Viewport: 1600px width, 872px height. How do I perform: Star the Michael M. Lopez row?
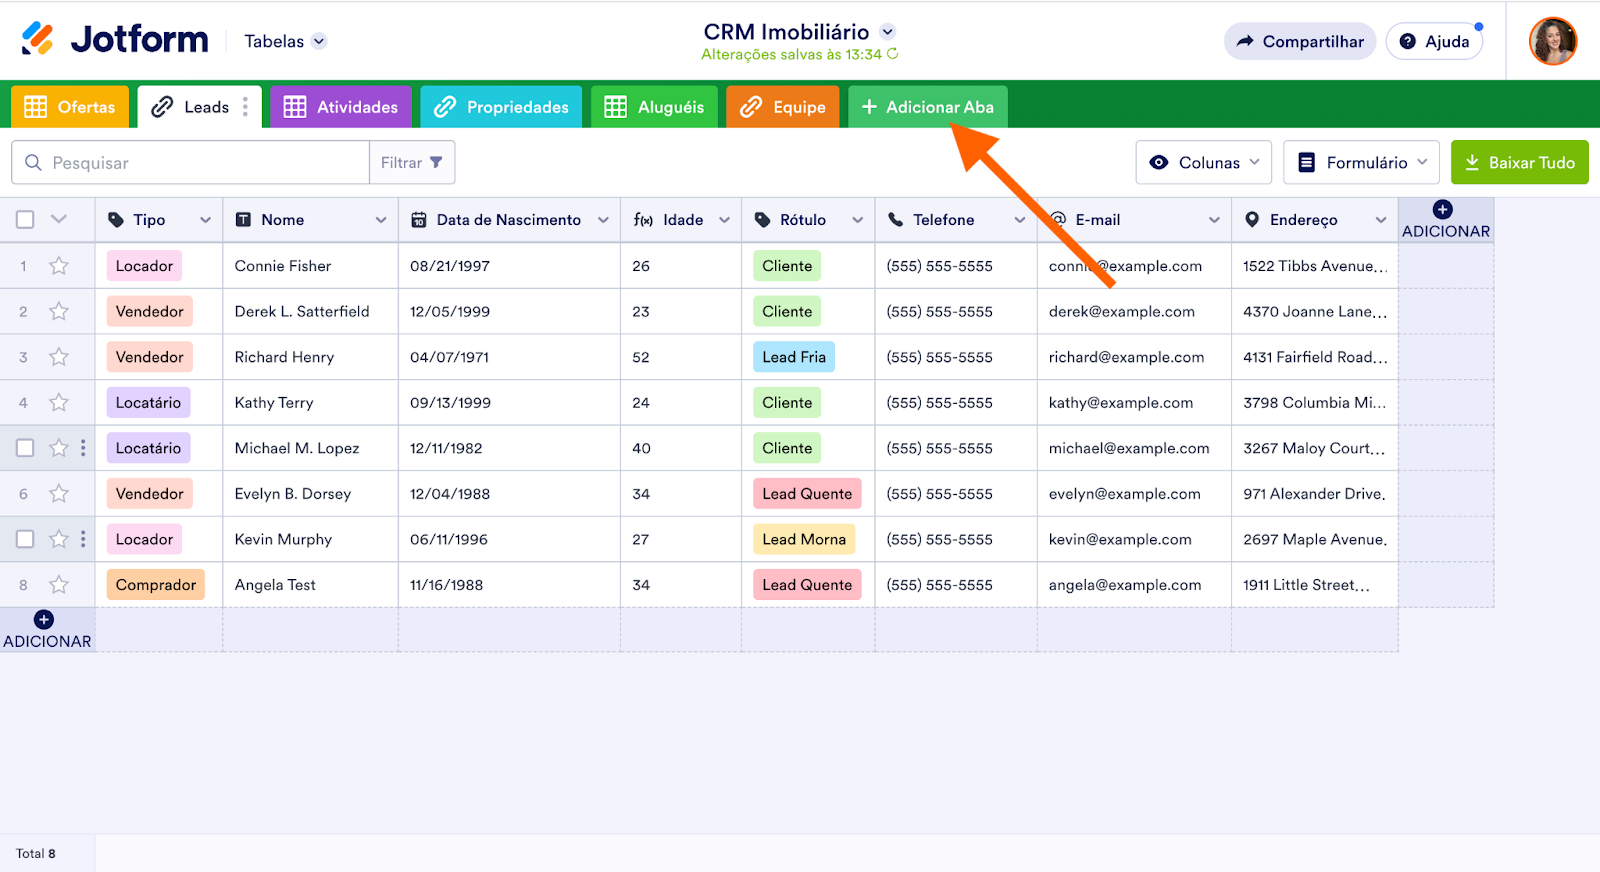(x=59, y=448)
